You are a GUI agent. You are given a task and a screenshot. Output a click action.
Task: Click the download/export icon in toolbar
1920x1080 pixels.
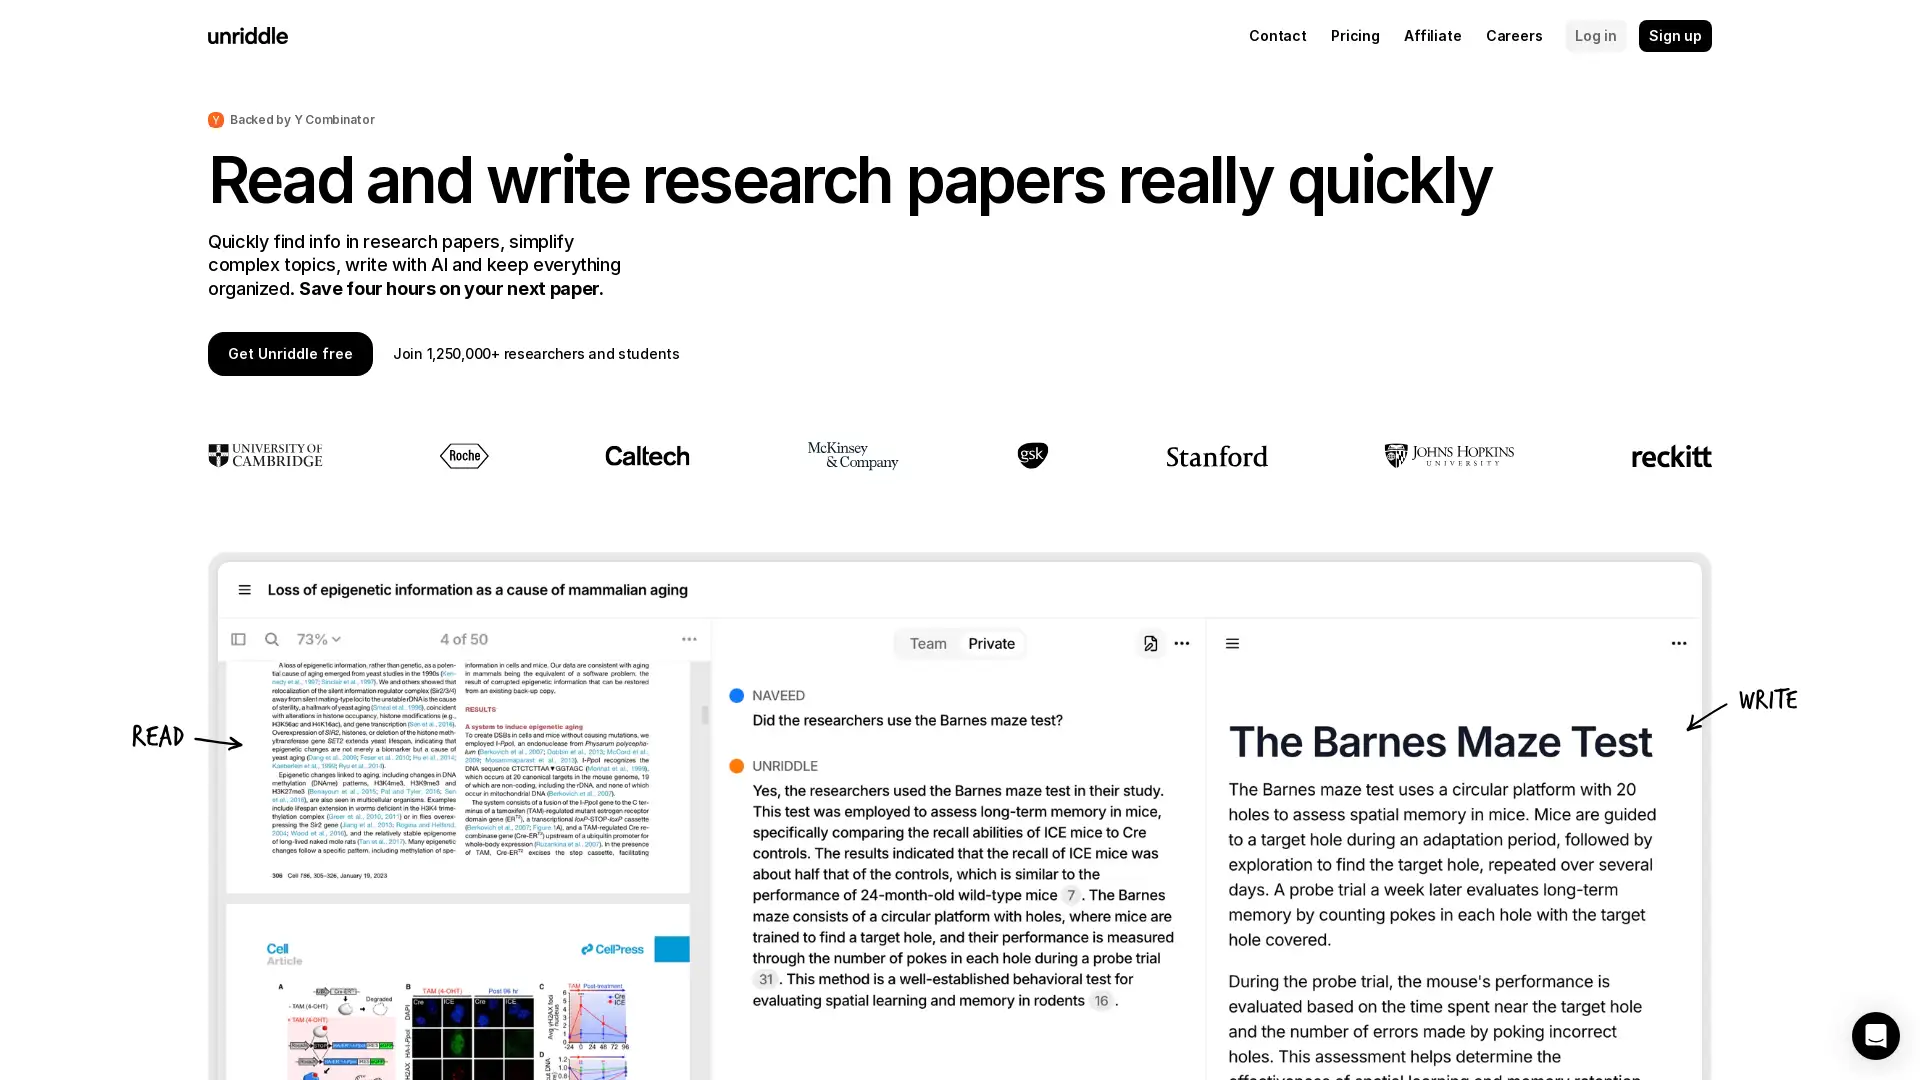click(1147, 642)
